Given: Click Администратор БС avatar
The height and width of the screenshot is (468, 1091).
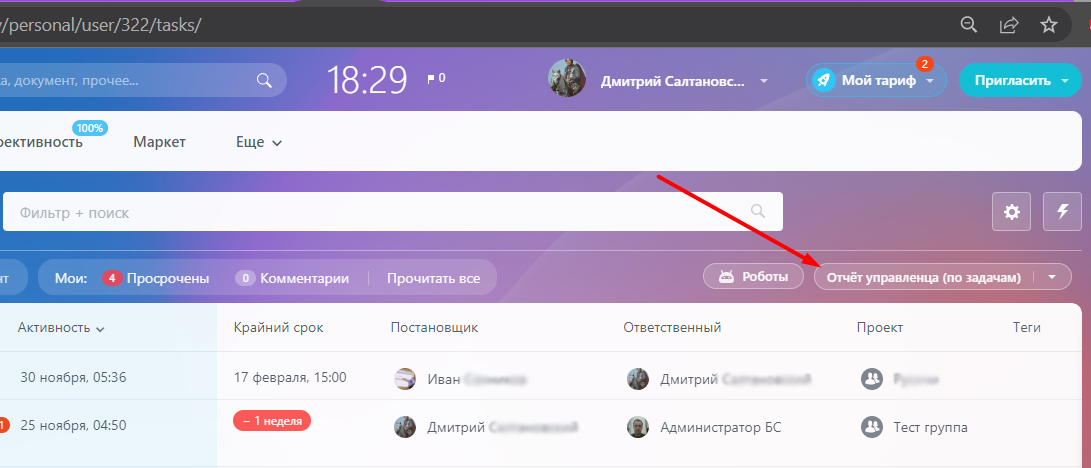Looking at the screenshot, I should coord(638,426).
